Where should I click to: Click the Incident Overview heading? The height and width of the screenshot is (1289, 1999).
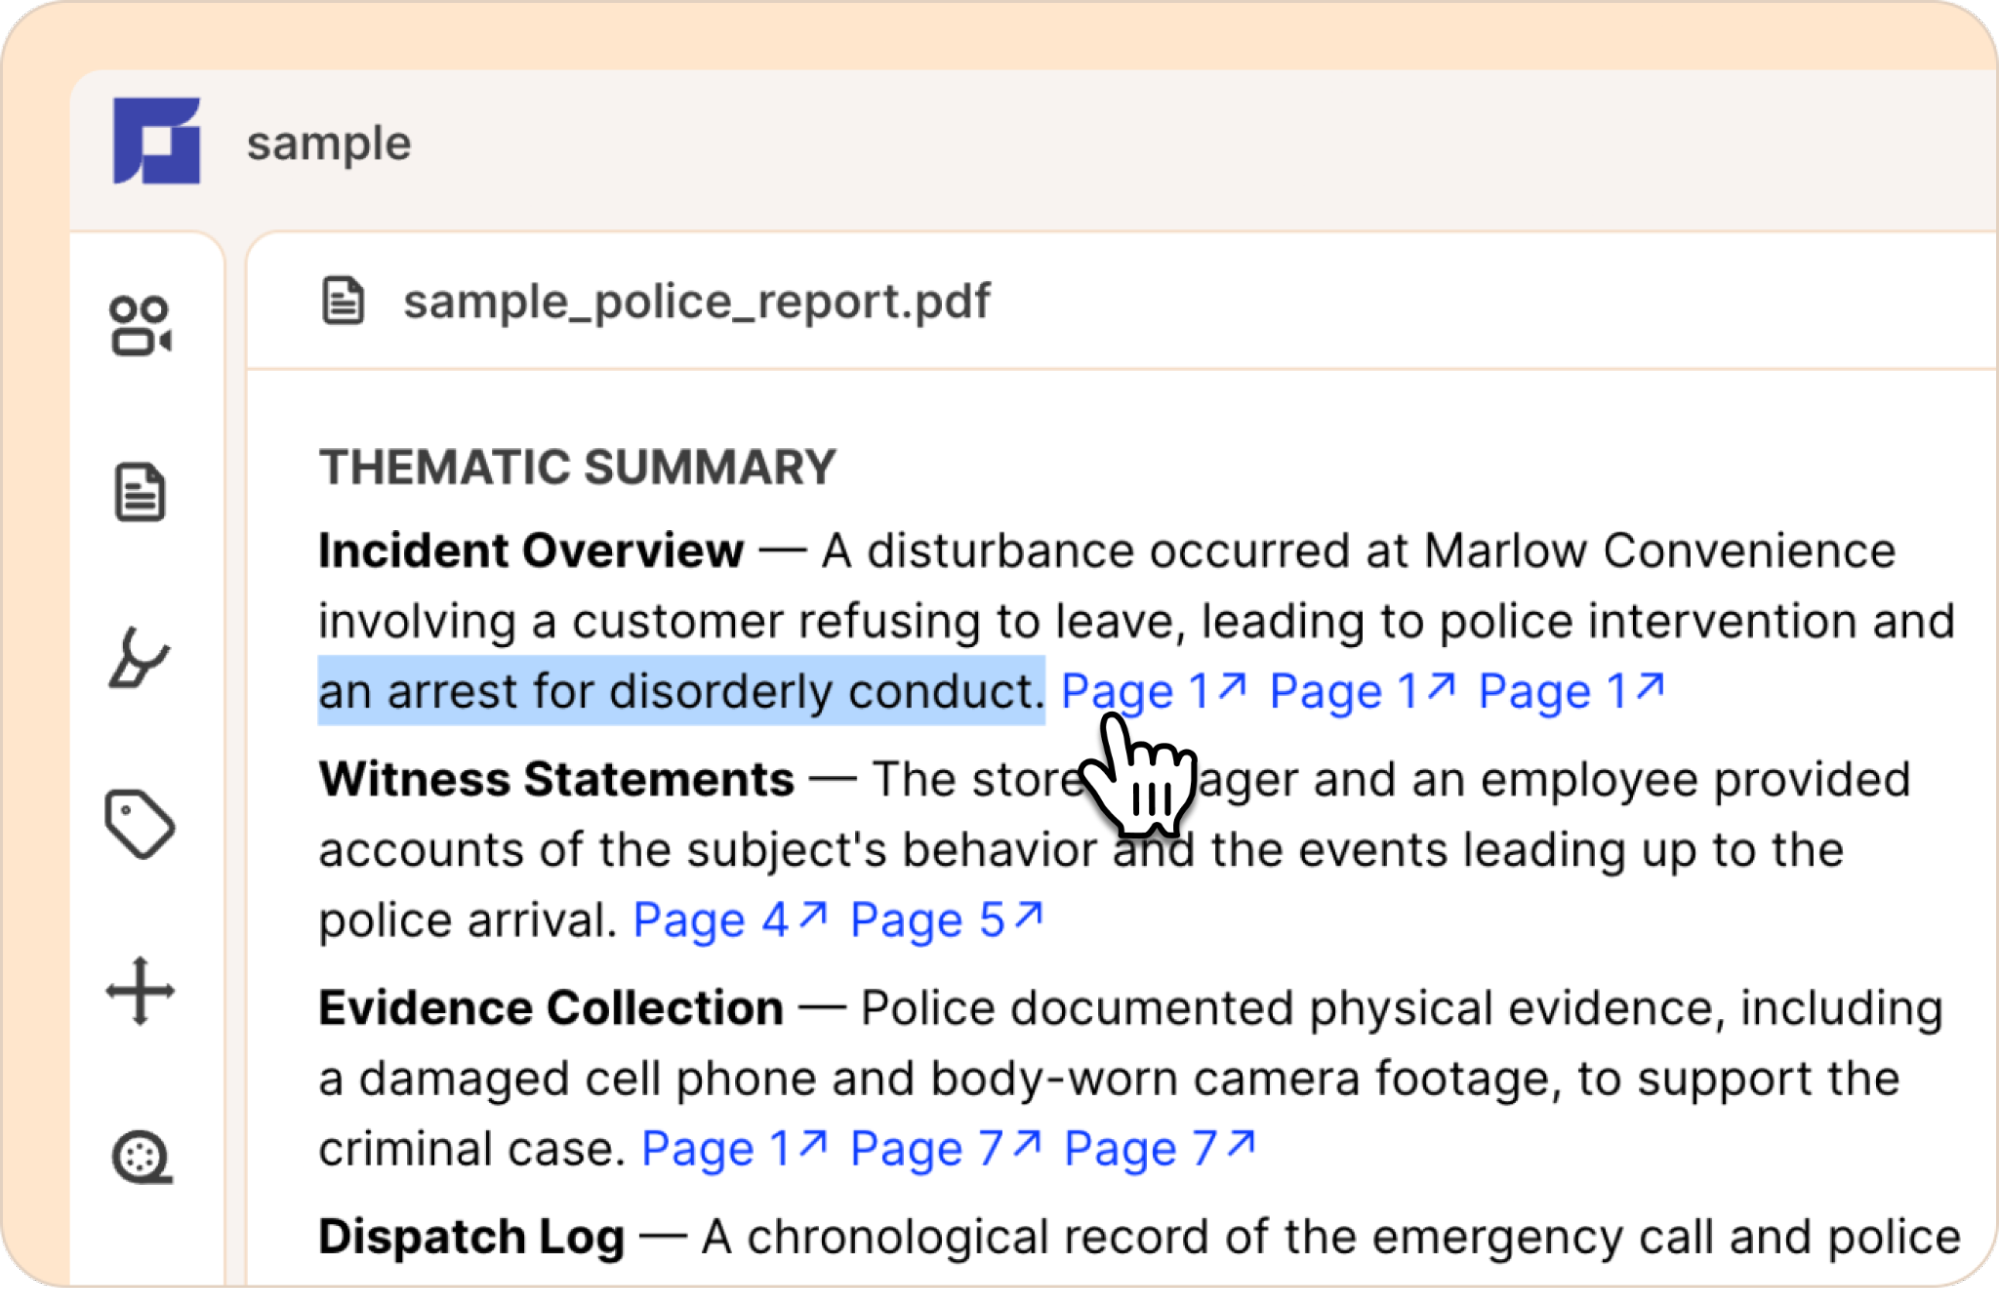(531, 550)
